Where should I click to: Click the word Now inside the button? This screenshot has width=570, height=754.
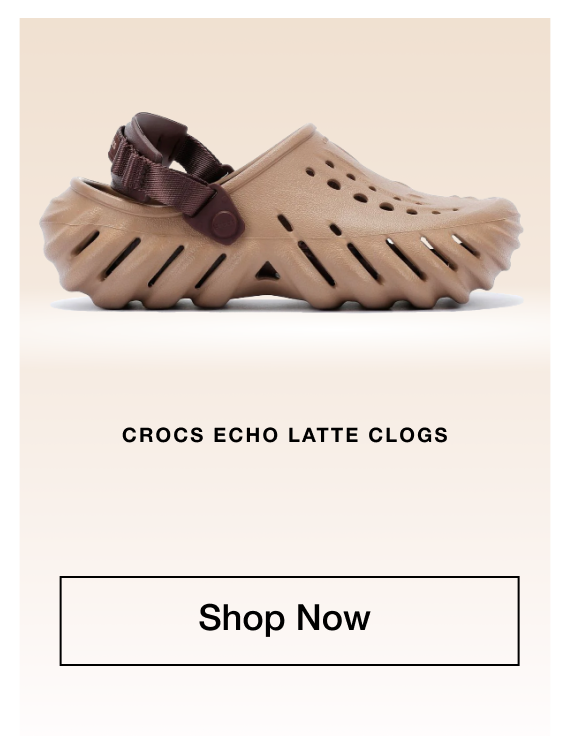click(x=333, y=617)
